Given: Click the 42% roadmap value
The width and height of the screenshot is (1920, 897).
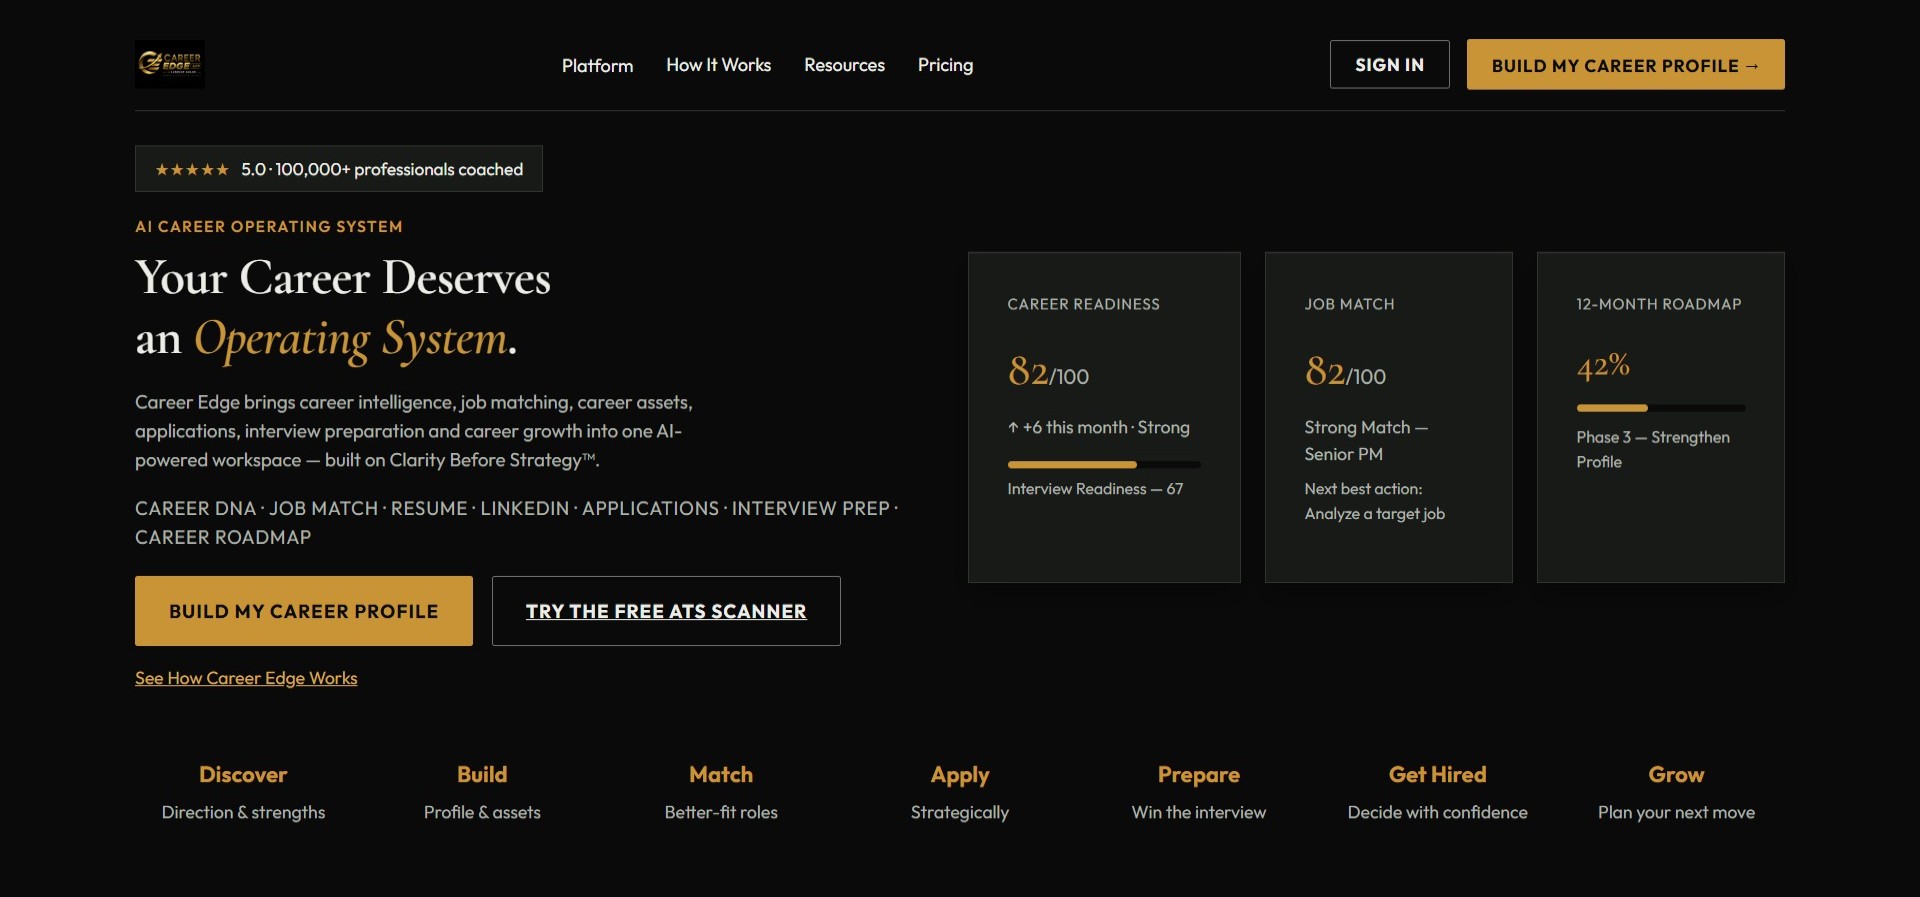Looking at the screenshot, I should point(1603,367).
